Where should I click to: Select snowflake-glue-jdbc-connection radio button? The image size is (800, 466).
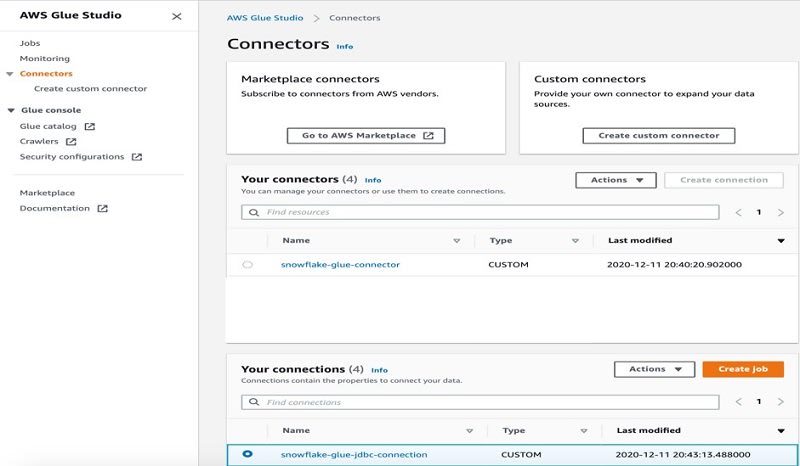(247, 454)
